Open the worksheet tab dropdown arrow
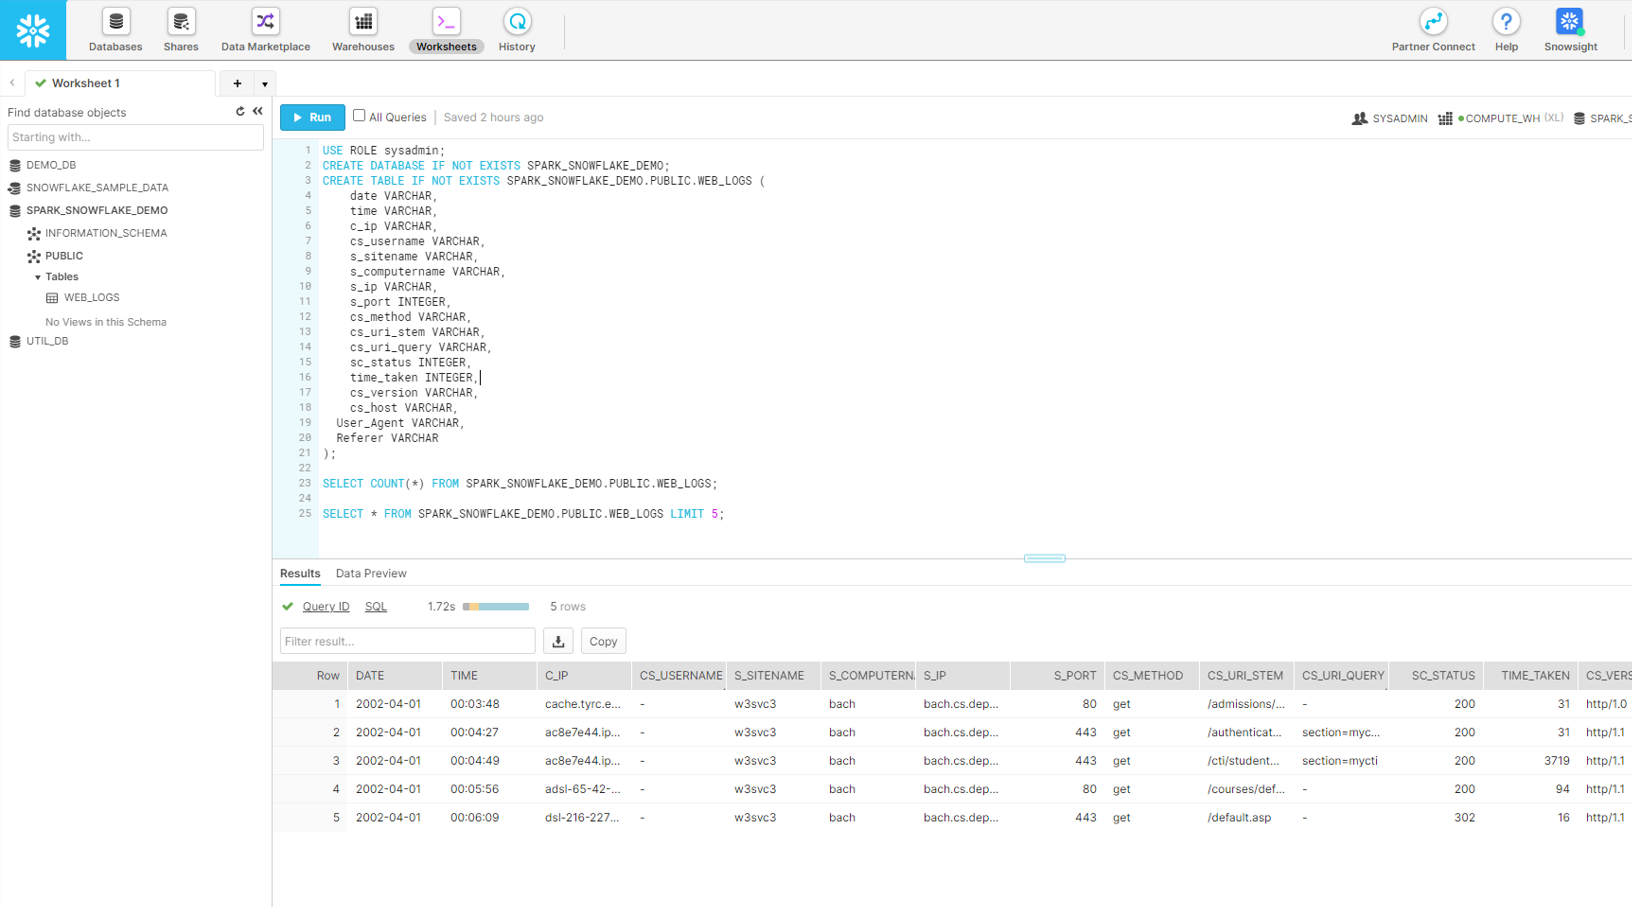Viewport: 1632px width, 907px height. tap(264, 83)
